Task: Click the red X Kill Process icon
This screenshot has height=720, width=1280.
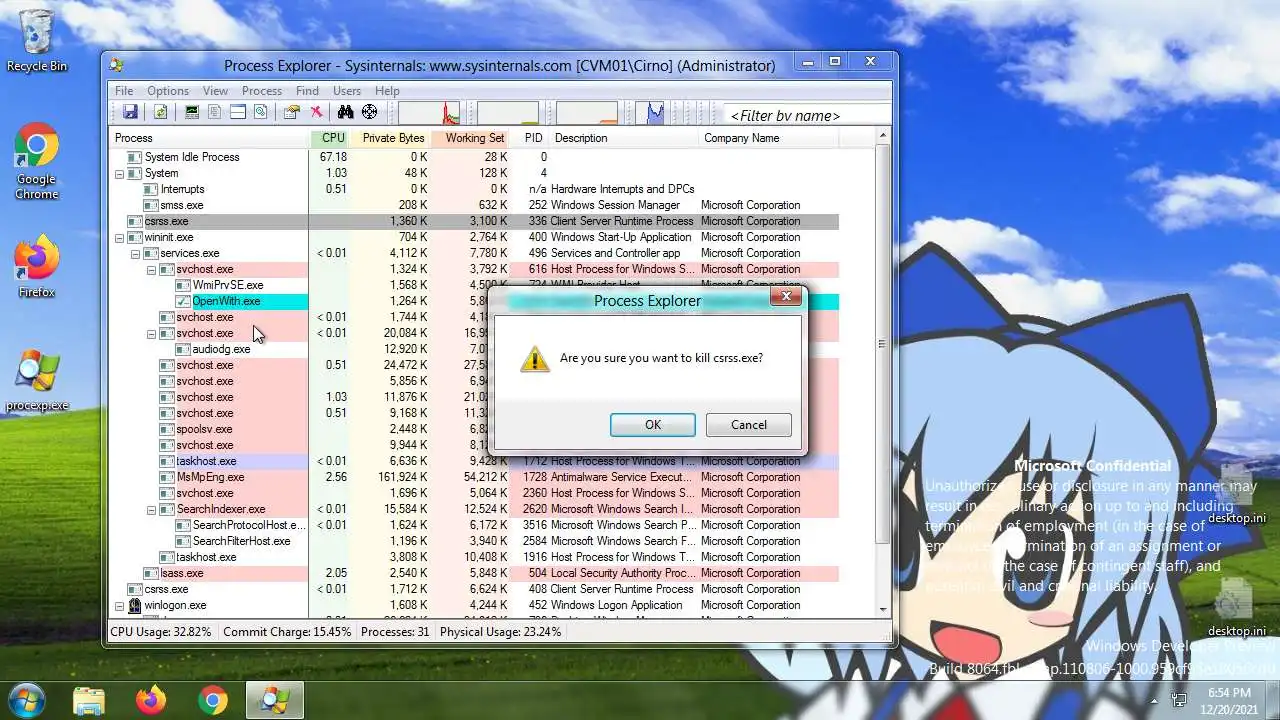Action: [x=316, y=112]
